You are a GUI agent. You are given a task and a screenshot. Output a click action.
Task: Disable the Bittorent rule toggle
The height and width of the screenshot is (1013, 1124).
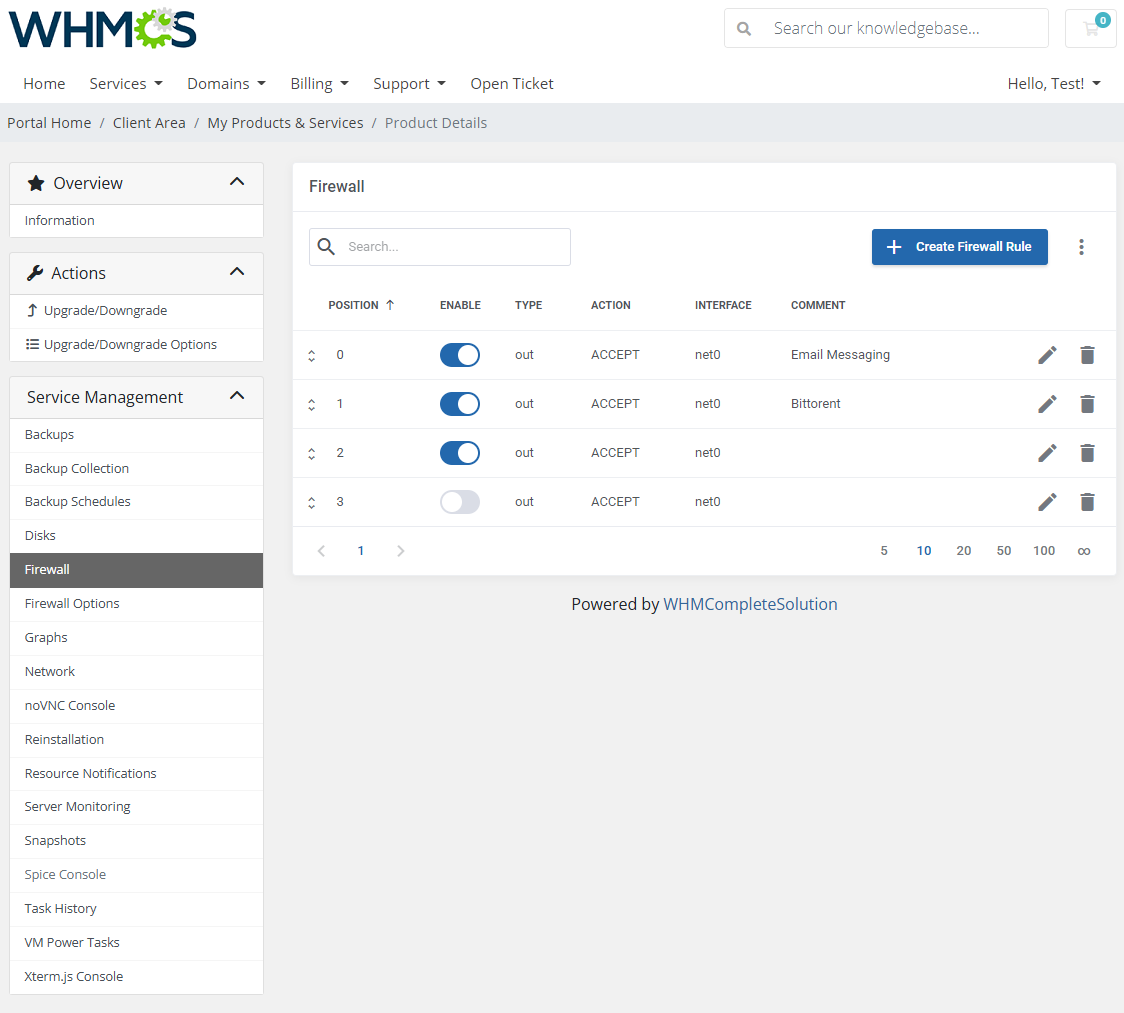459,404
